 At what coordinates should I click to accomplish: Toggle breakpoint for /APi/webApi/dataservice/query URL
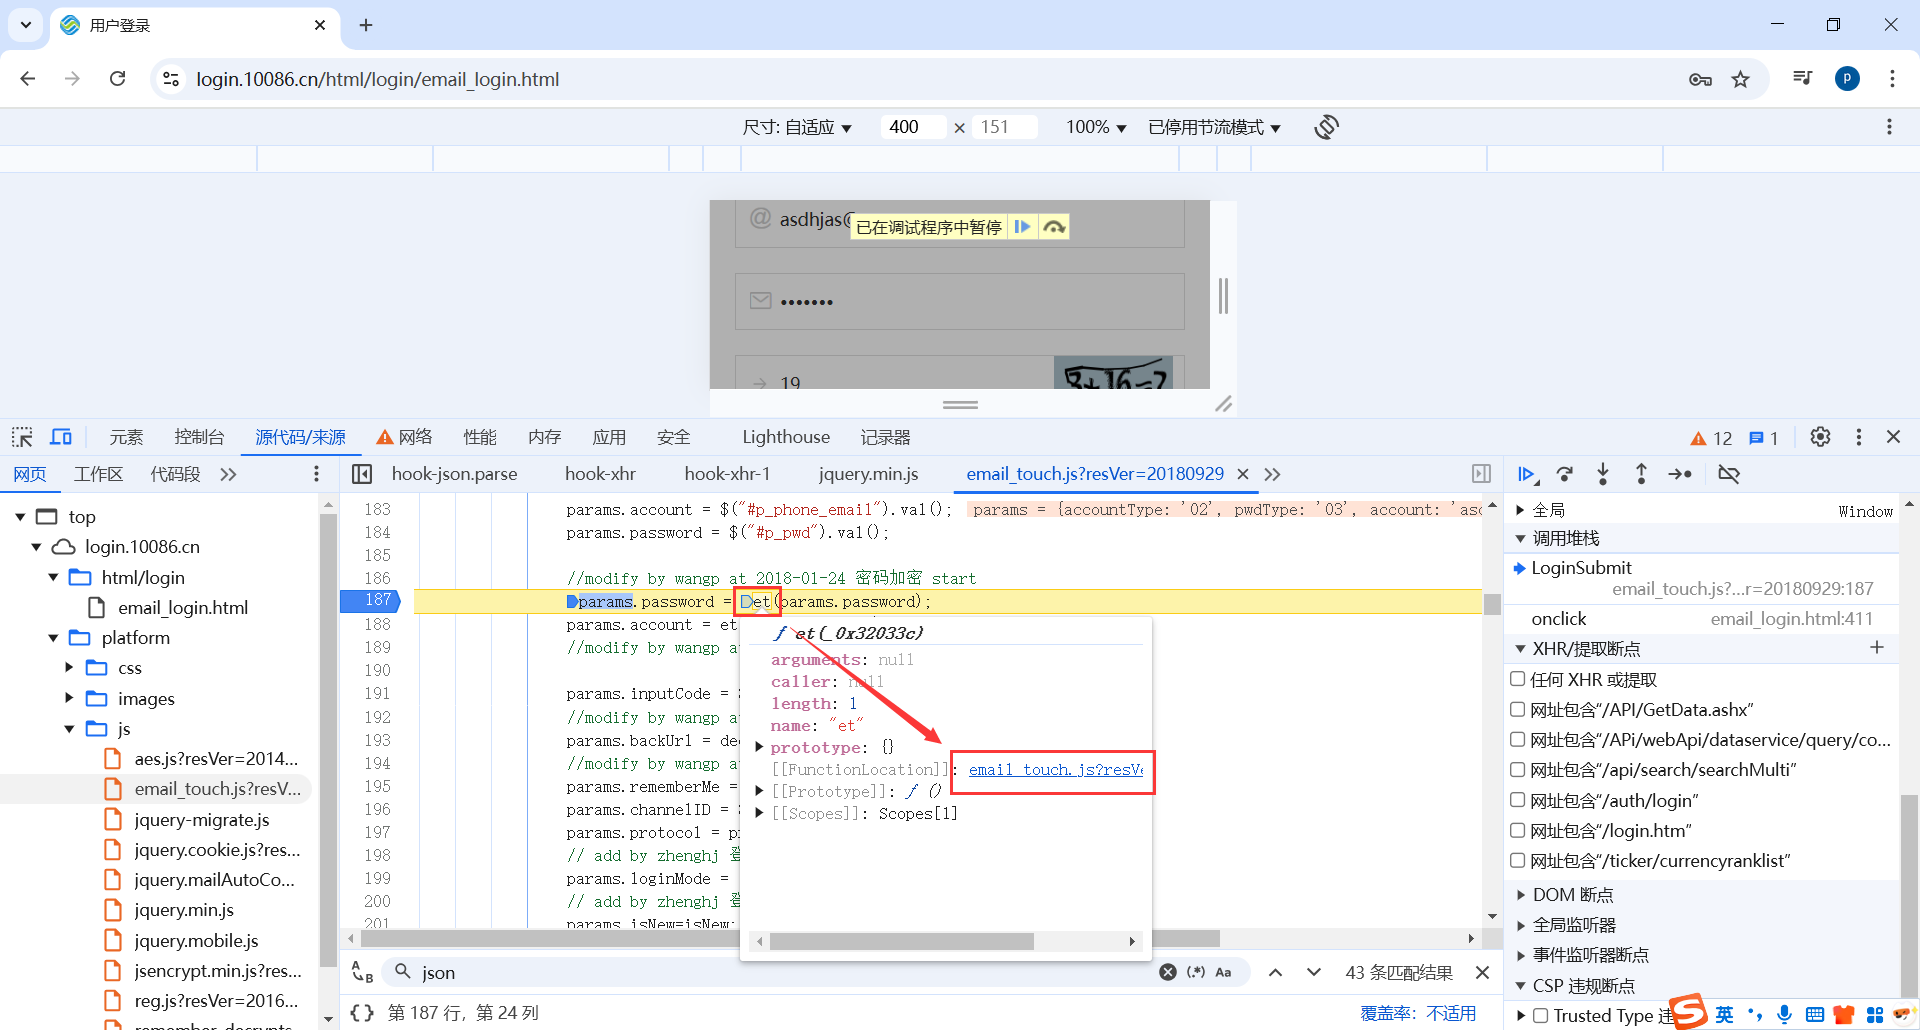pyautogui.click(x=1517, y=739)
